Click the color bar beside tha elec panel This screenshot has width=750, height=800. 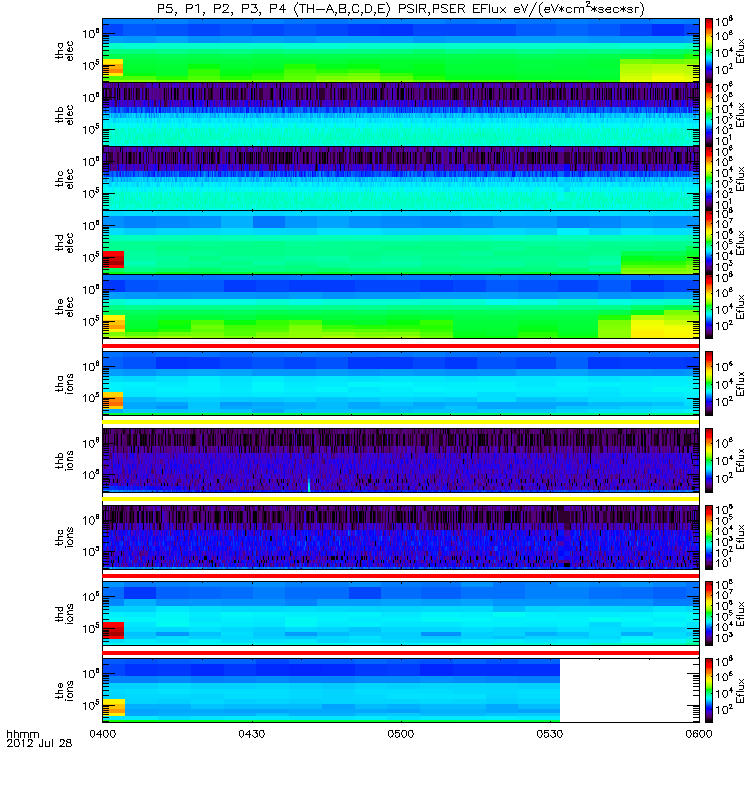pos(709,50)
